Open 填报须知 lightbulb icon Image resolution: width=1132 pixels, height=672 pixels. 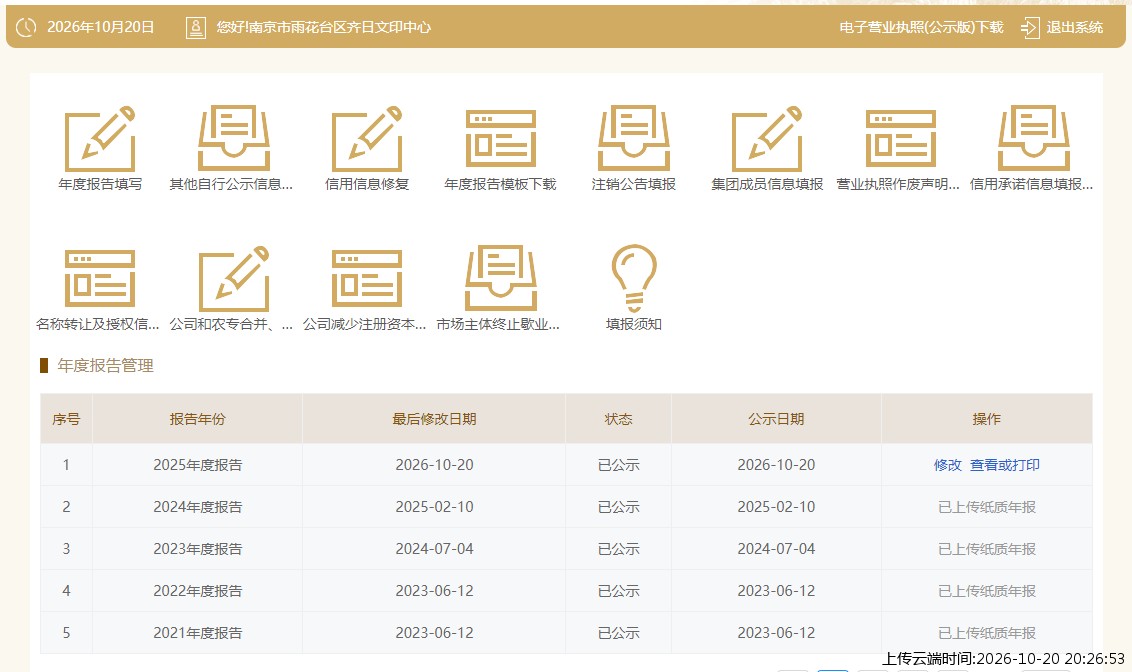(634, 279)
